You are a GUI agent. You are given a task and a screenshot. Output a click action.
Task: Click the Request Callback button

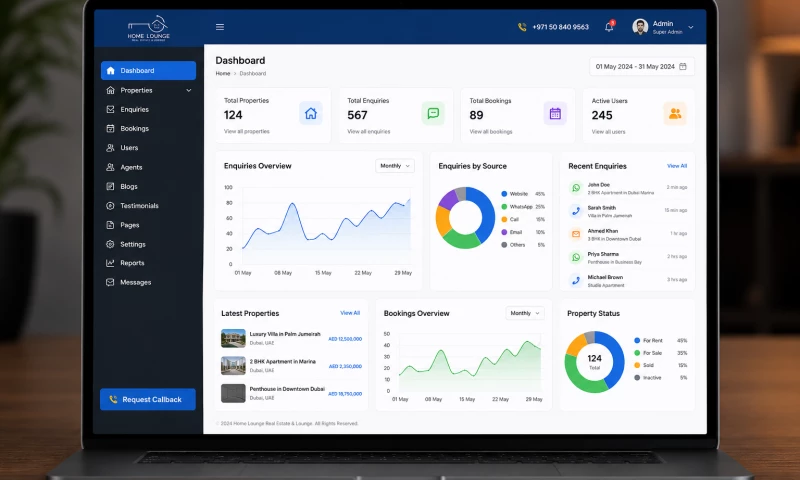[148, 399]
